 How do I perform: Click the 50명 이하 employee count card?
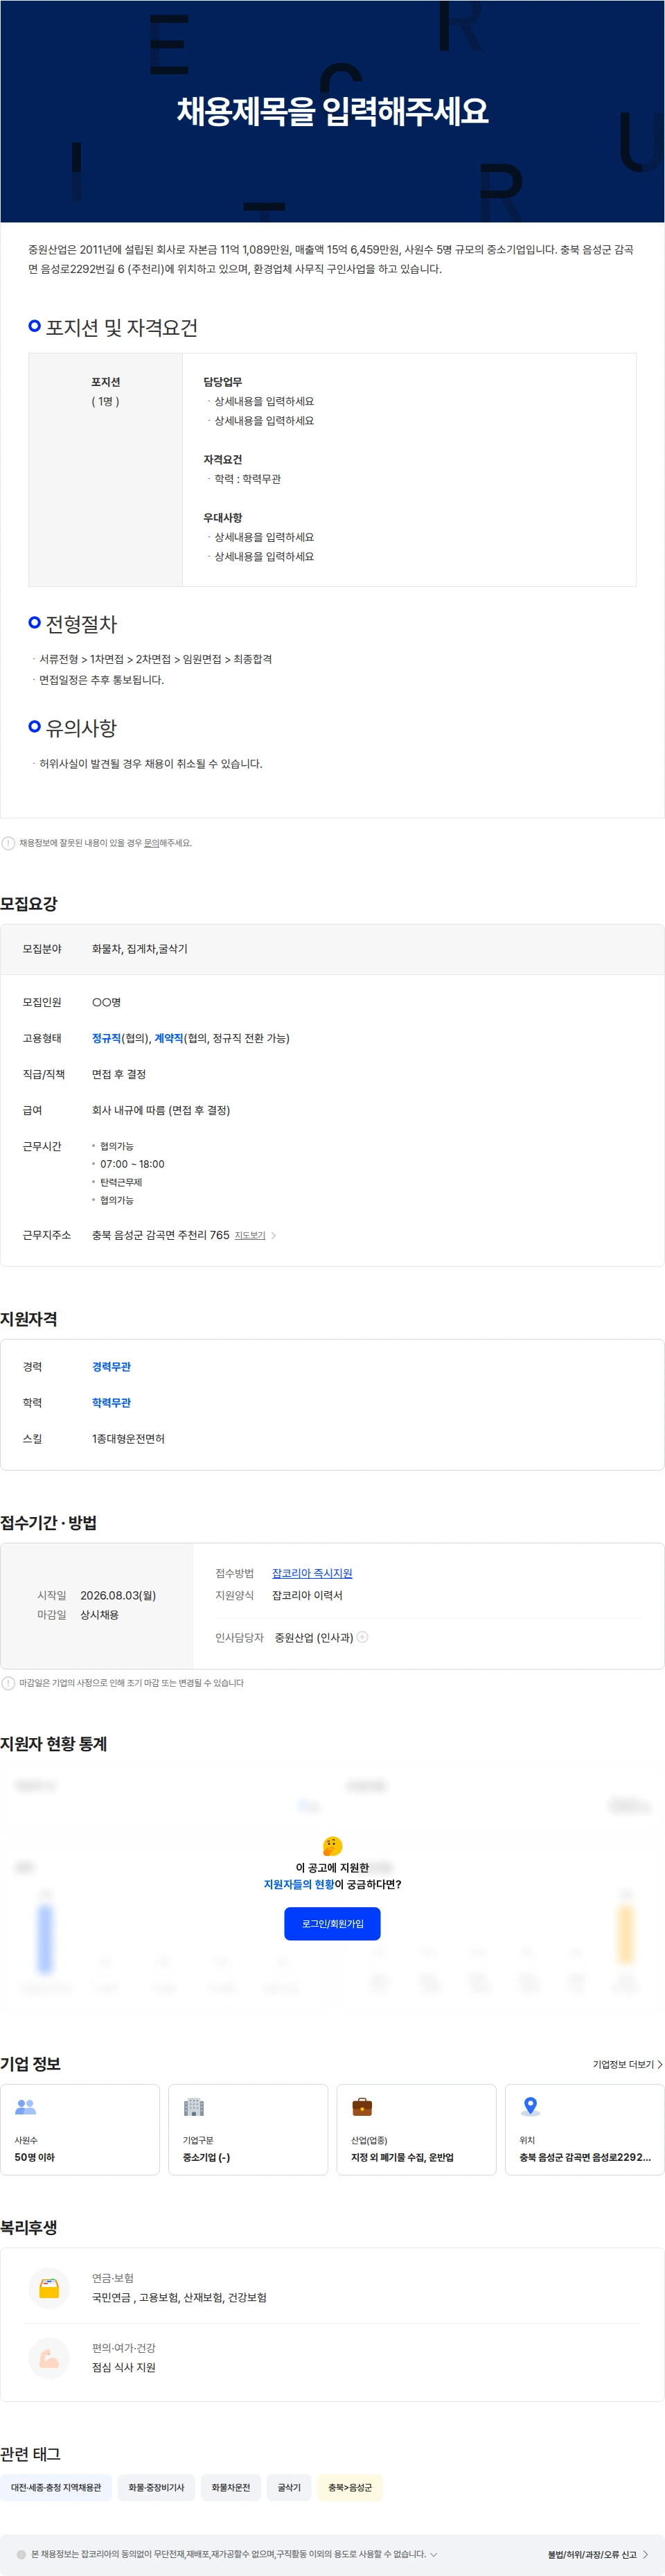pos(80,2129)
